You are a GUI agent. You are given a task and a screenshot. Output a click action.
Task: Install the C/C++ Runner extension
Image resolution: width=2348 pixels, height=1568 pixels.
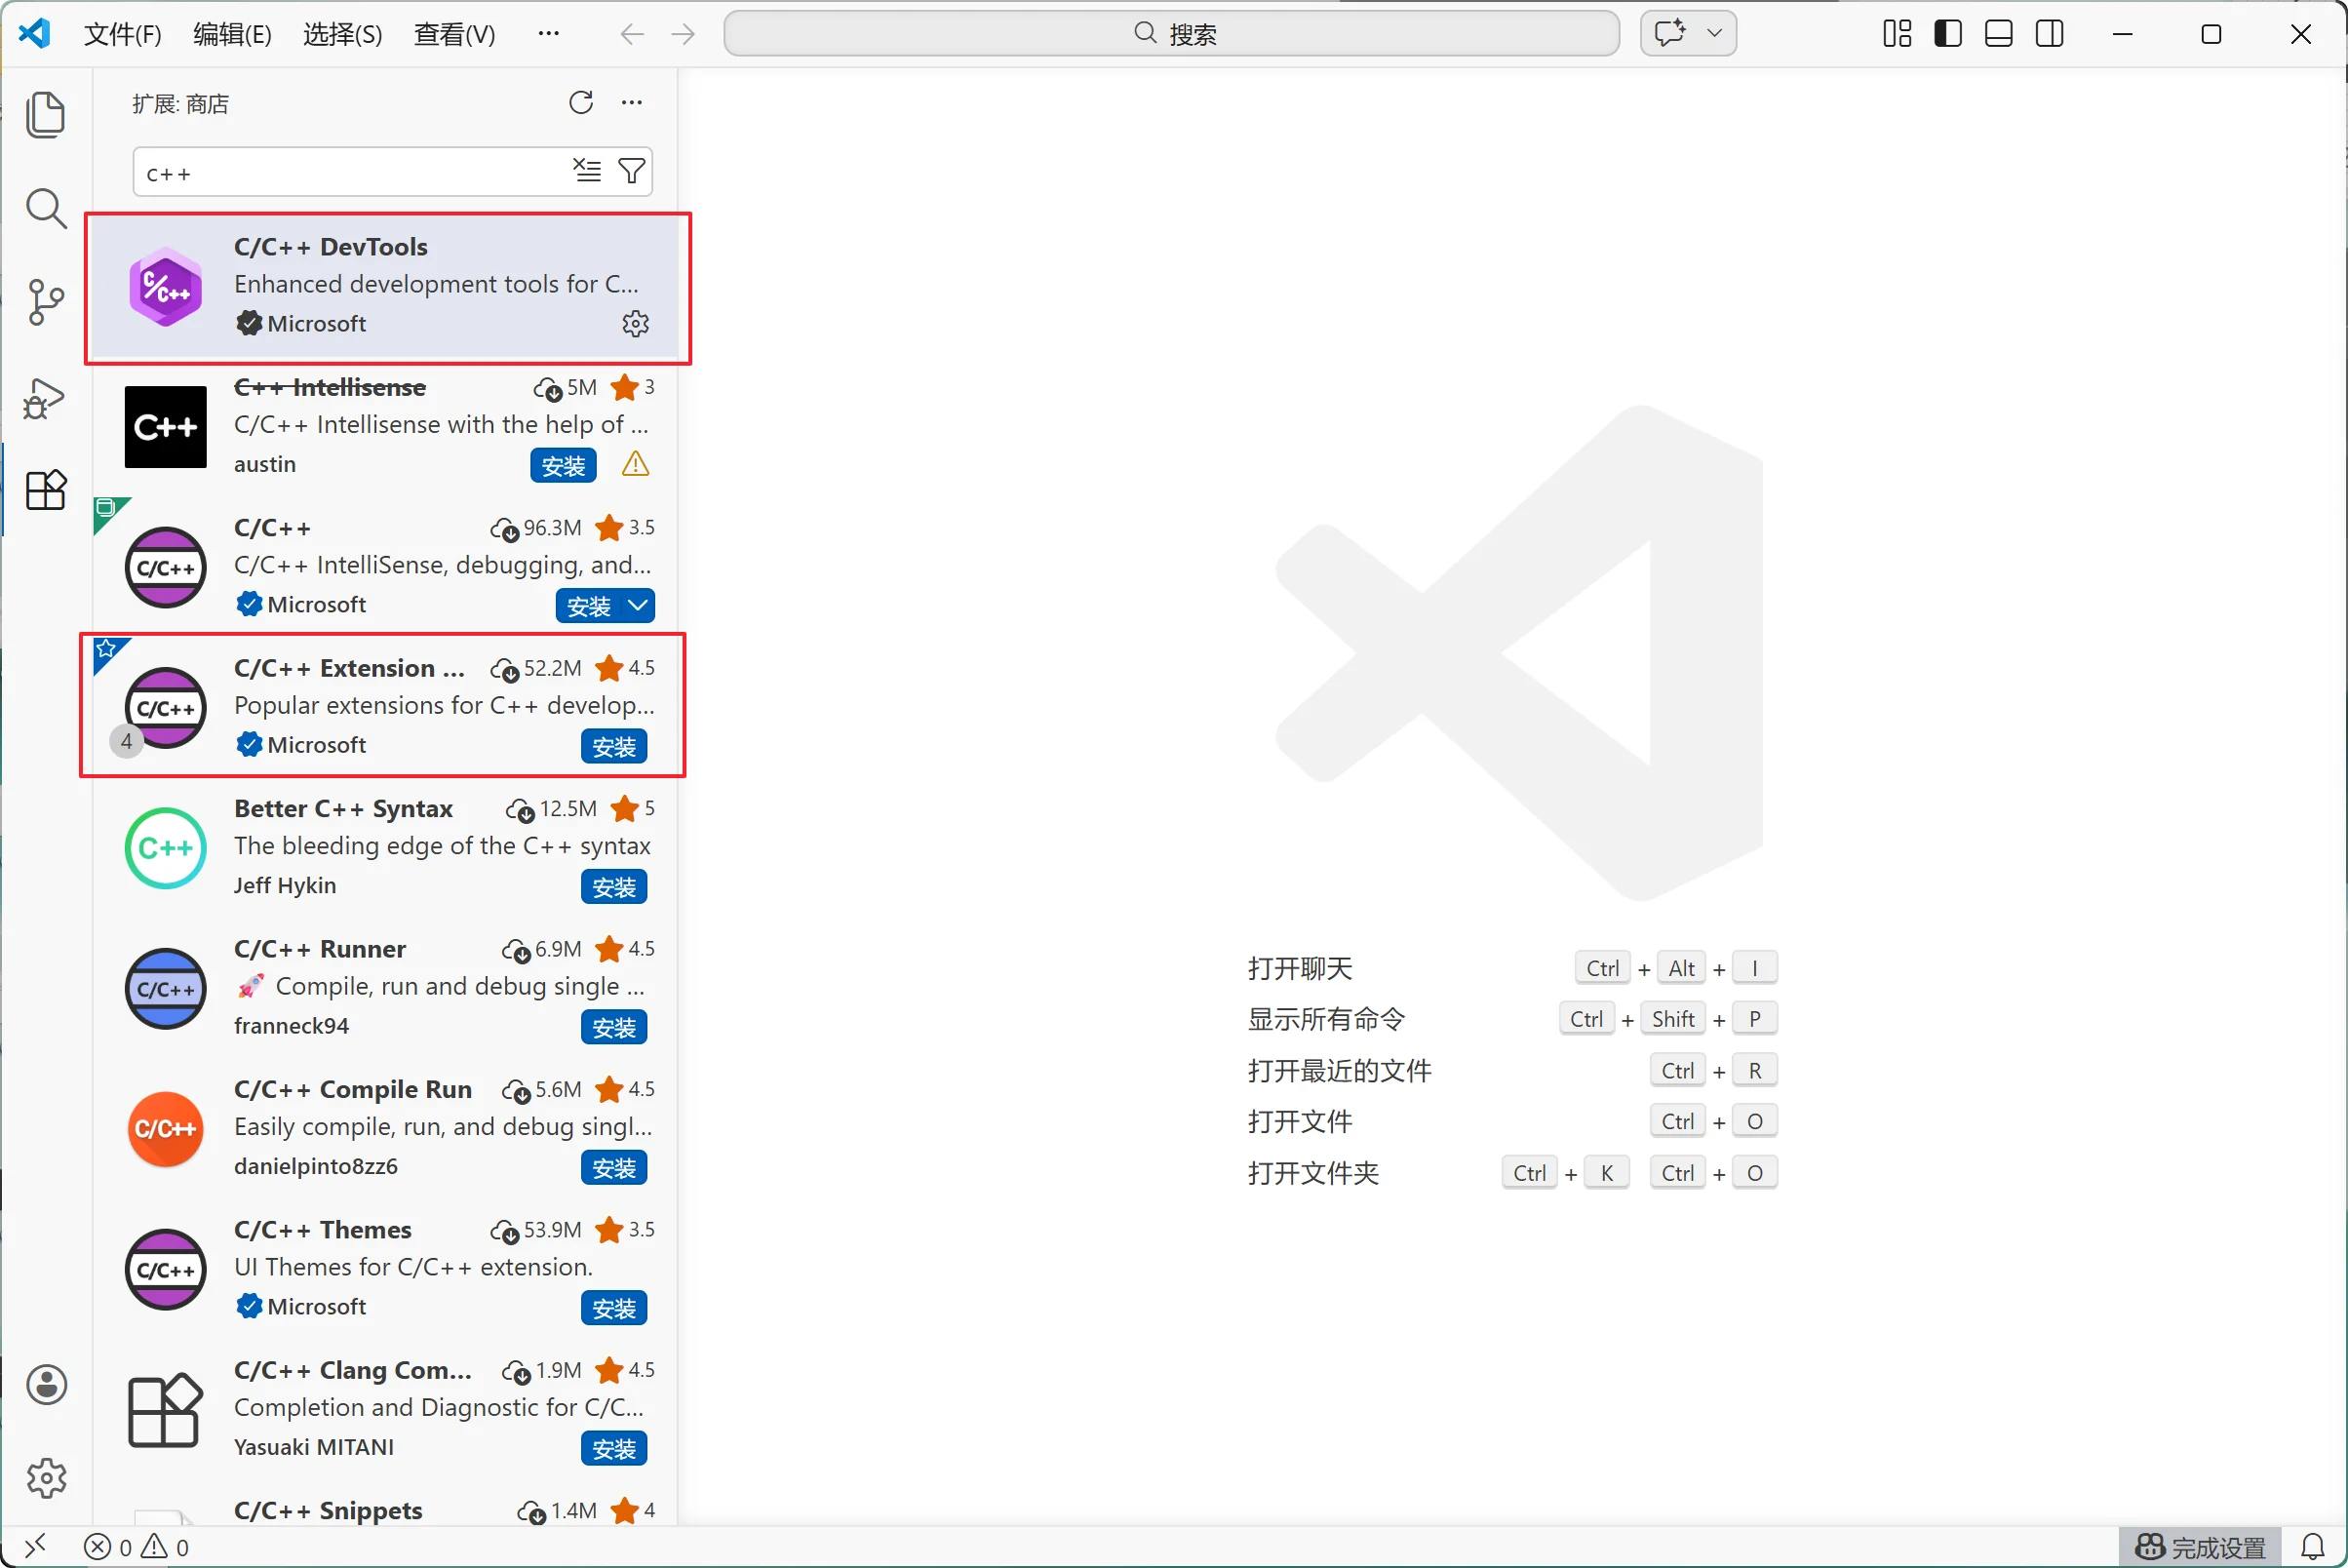[x=614, y=1027]
